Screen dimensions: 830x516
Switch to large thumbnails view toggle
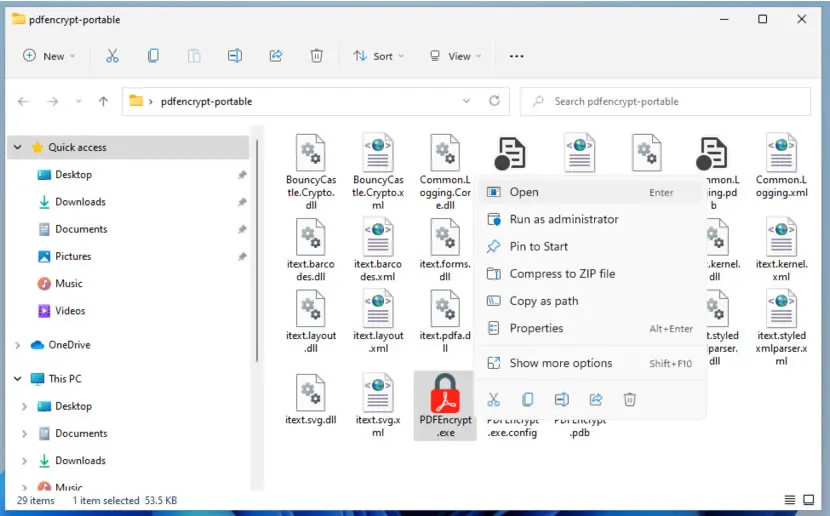[x=808, y=500]
